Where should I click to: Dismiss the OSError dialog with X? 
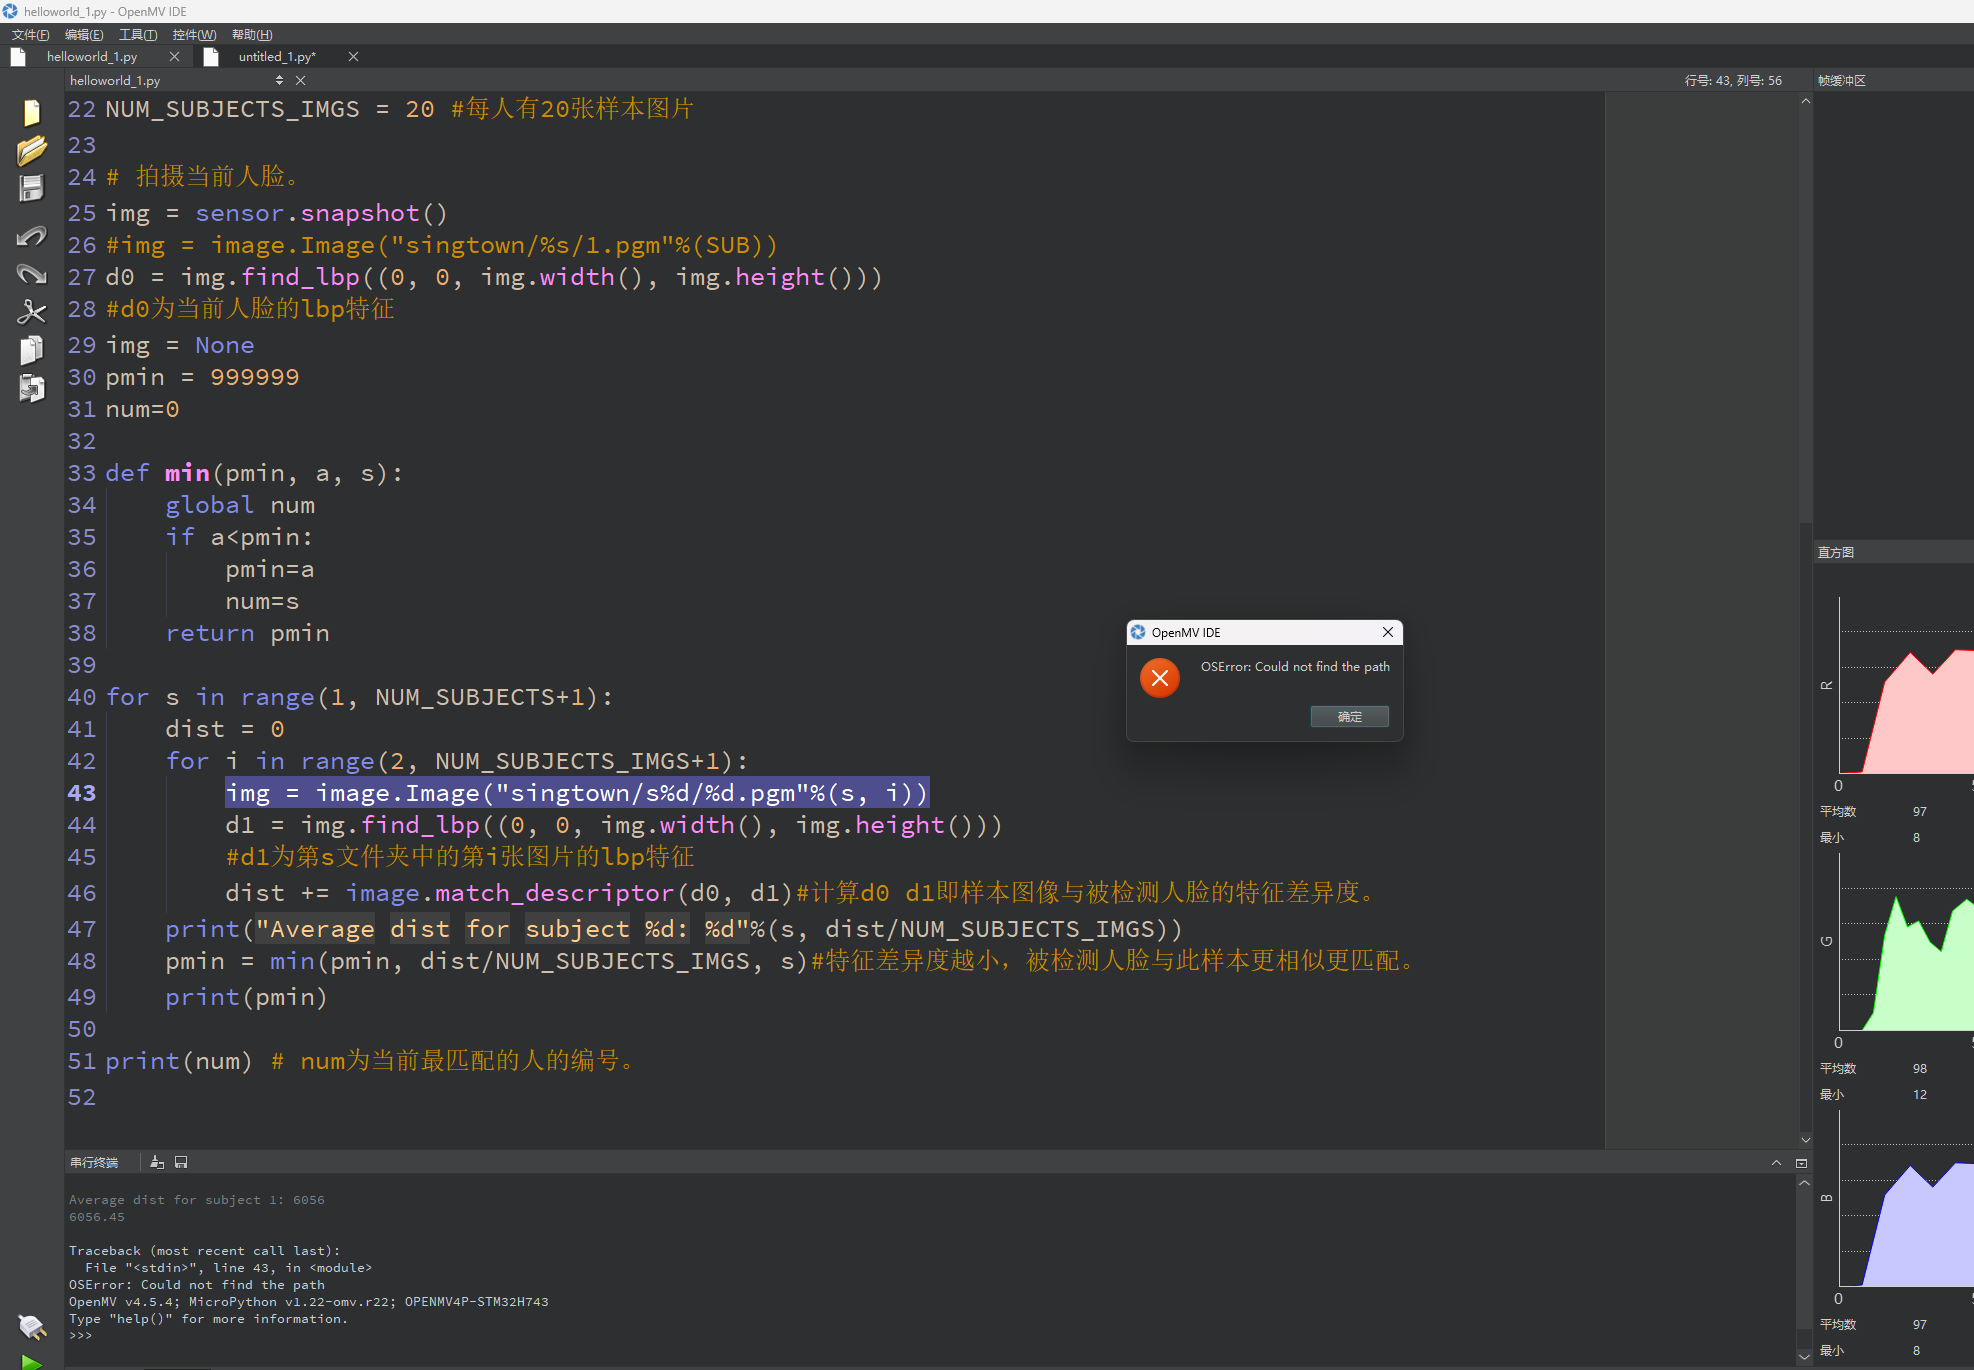point(1388,632)
